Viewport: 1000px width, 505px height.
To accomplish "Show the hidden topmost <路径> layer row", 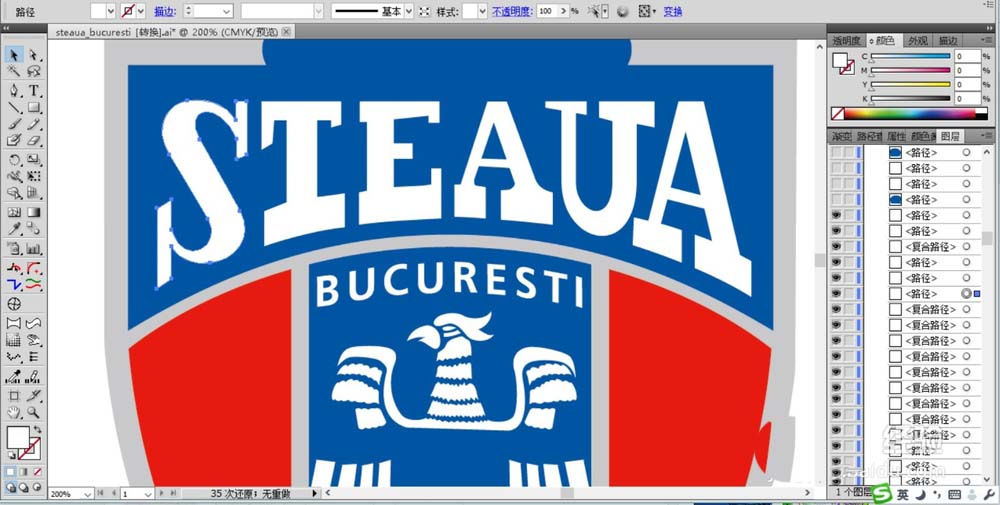I will (x=836, y=153).
